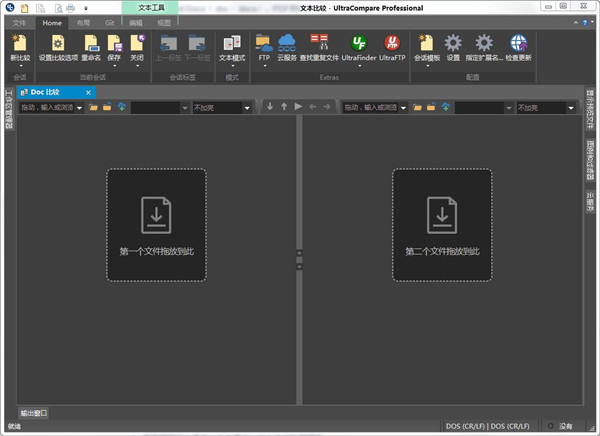Switch compare type via 文本模式 icon

232,43
